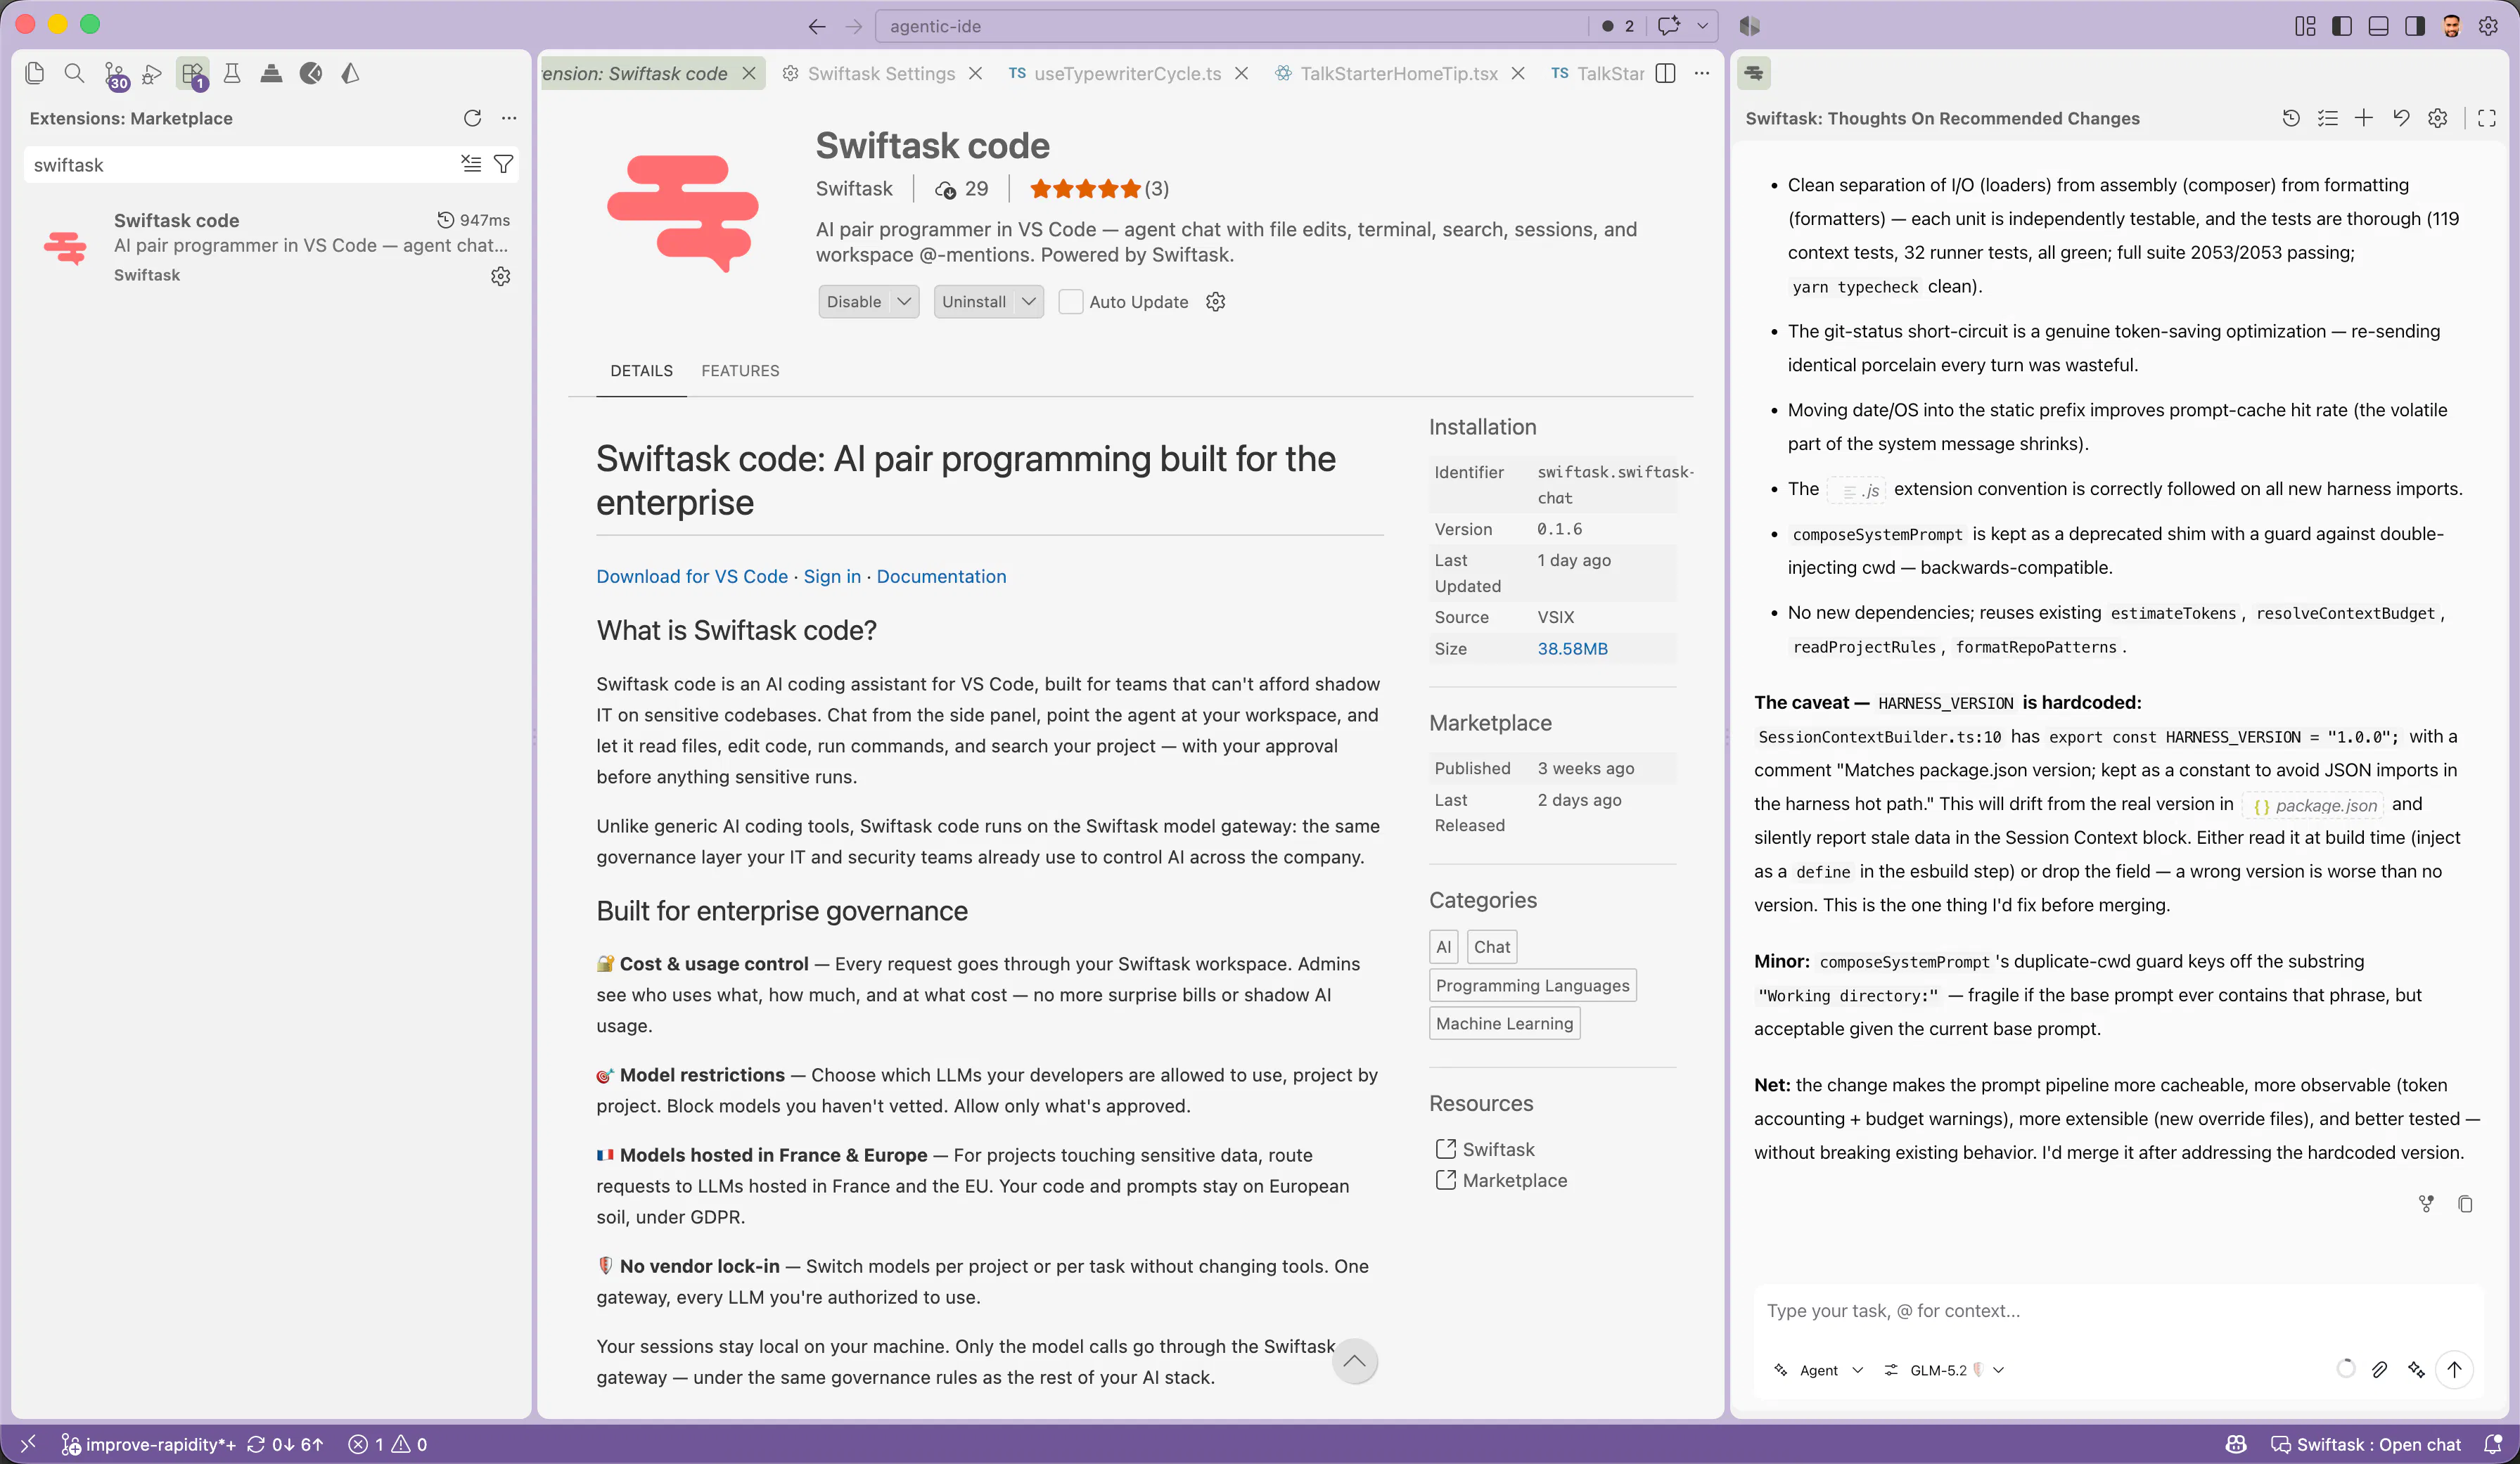The image size is (2520, 1464).
Task: Open the Copilot status icon in status bar
Action: click(2236, 1444)
